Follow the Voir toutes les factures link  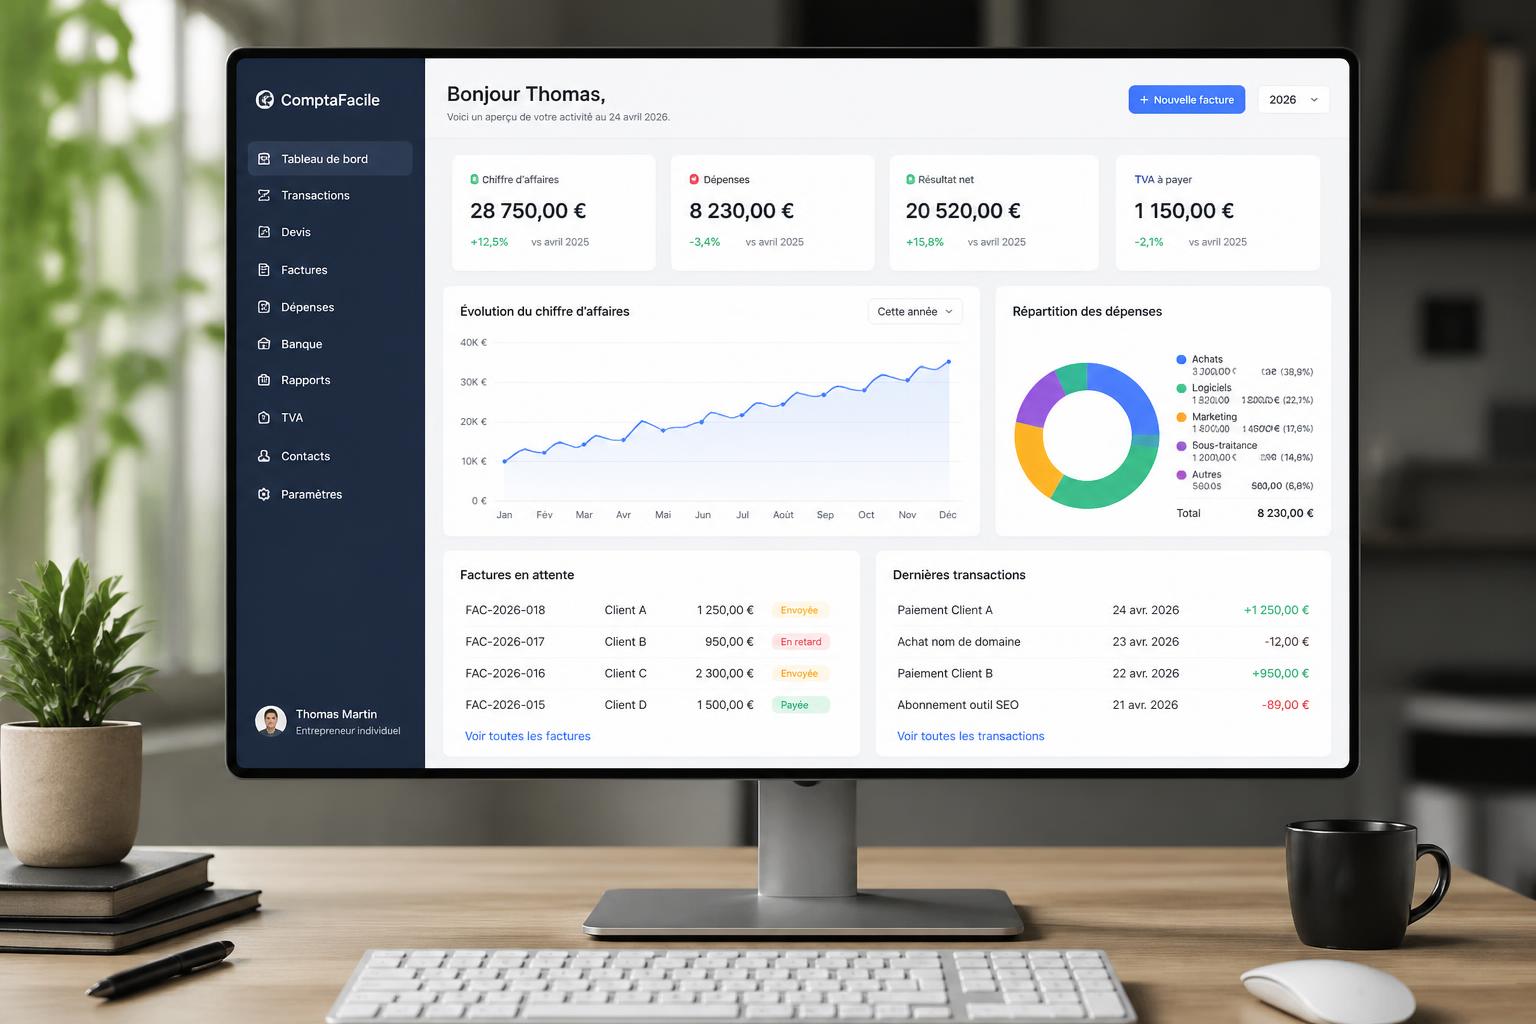coord(527,736)
